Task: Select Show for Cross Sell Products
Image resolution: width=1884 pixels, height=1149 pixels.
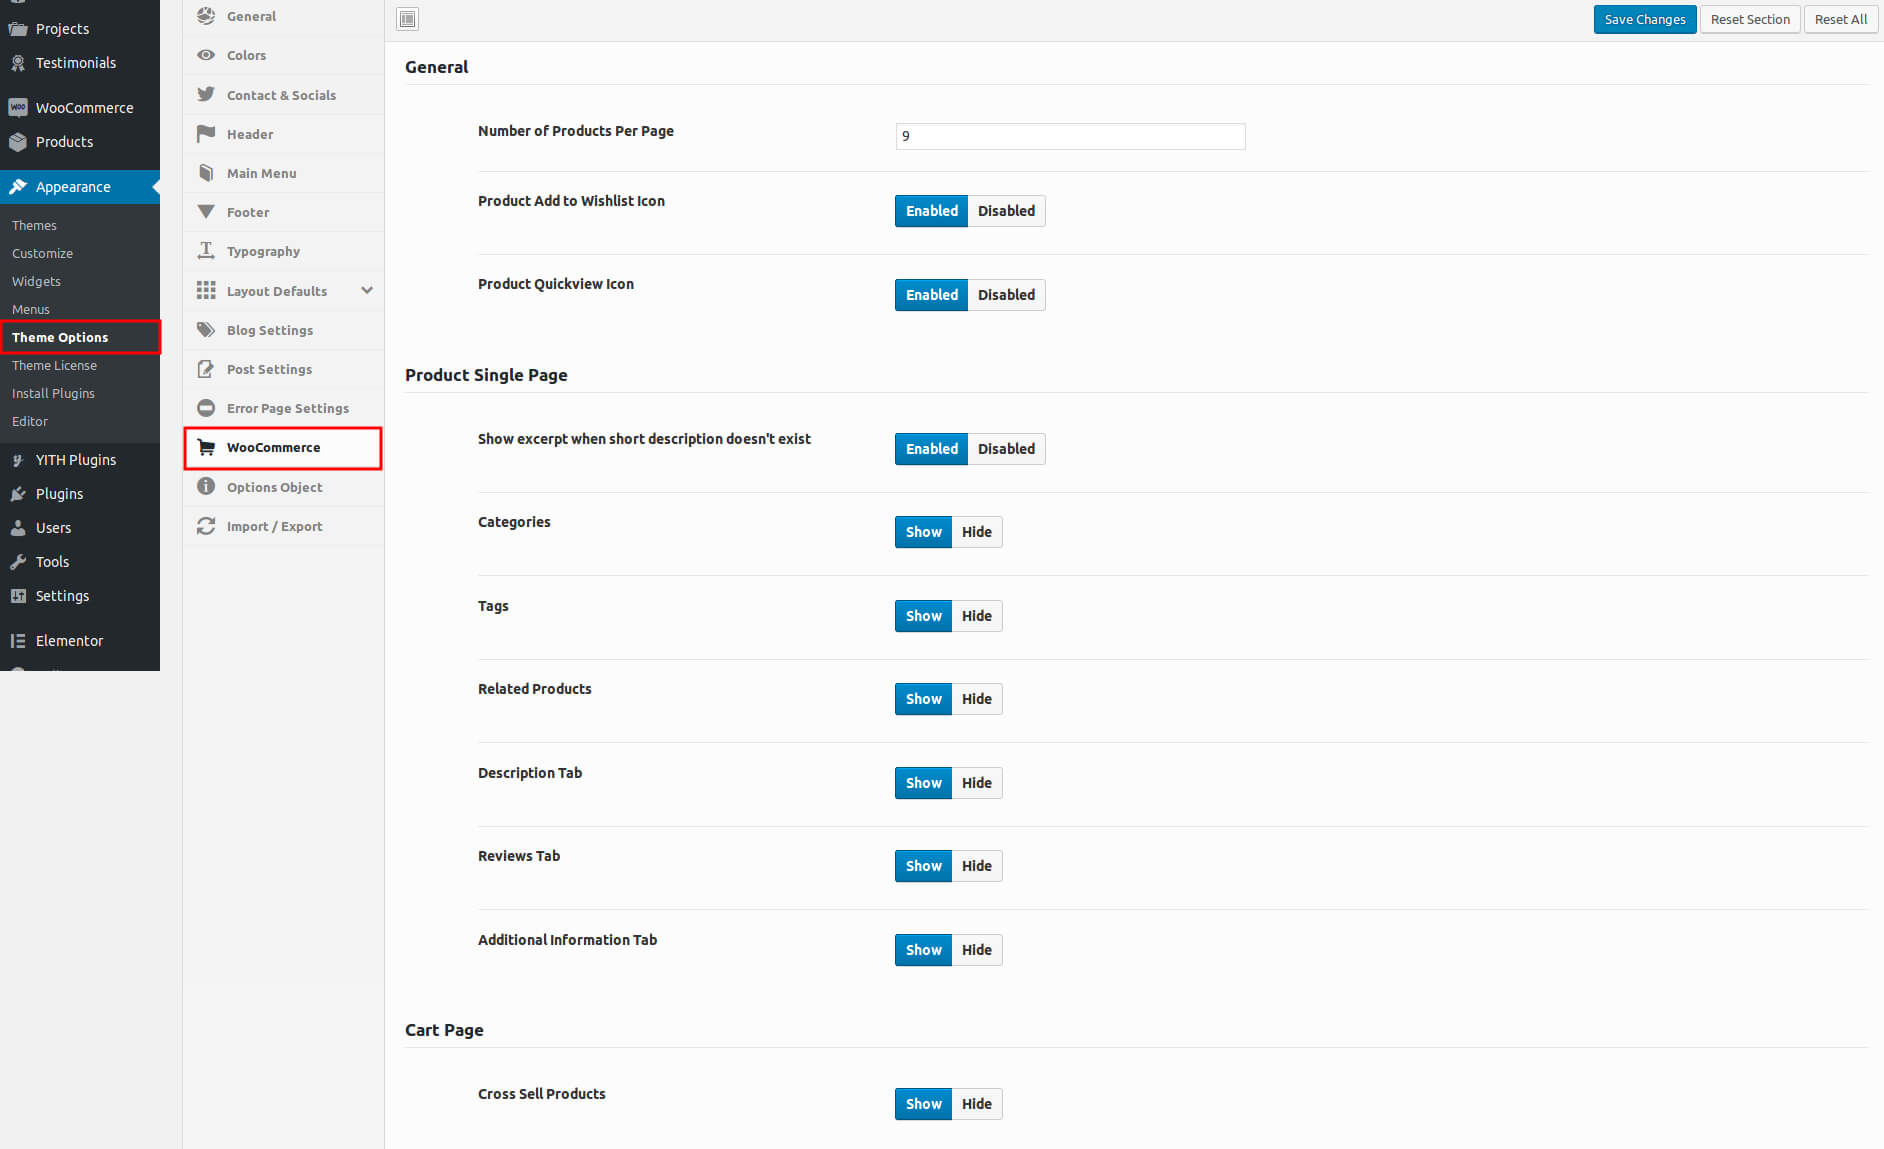Action: pos(923,1104)
